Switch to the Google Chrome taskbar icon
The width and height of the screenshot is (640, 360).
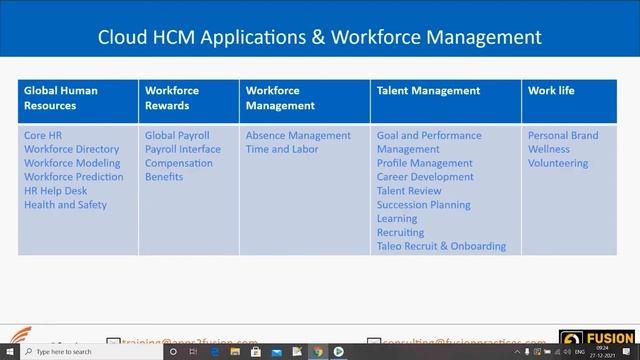pyautogui.click(x=318, y=351)
